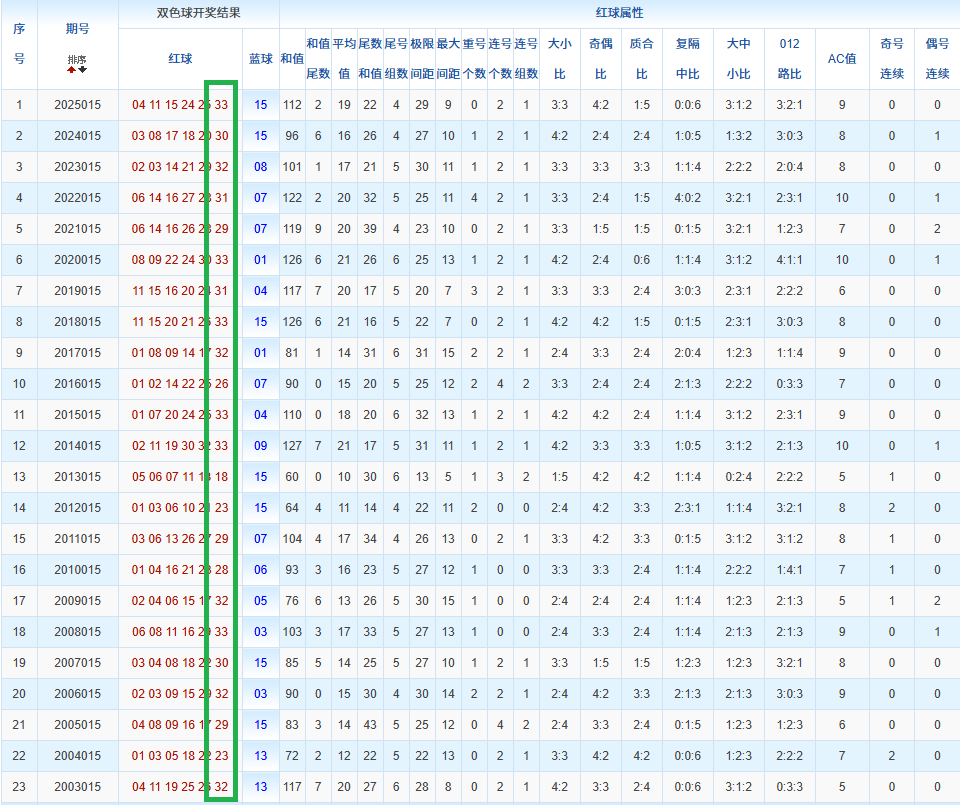Click blue ball 15 for issue 2025015

pyautogui.click(x=260, y=105)
